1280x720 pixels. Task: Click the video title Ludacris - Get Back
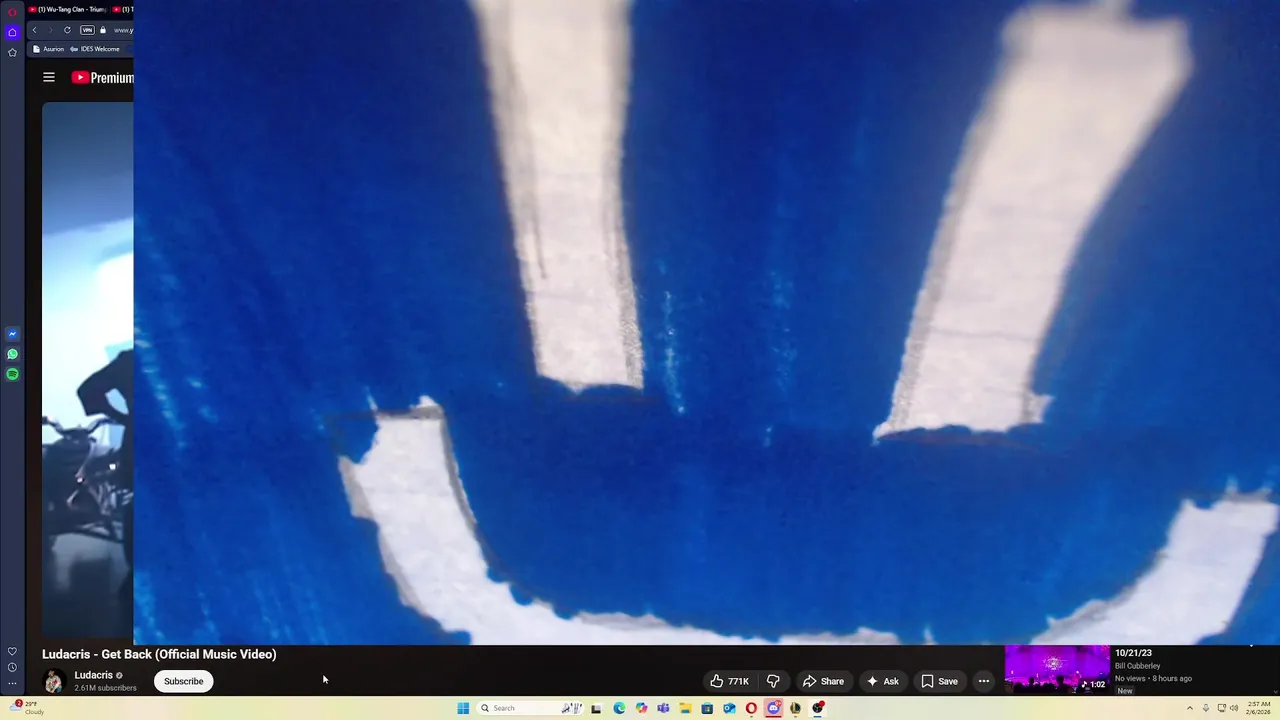point(159,654)
